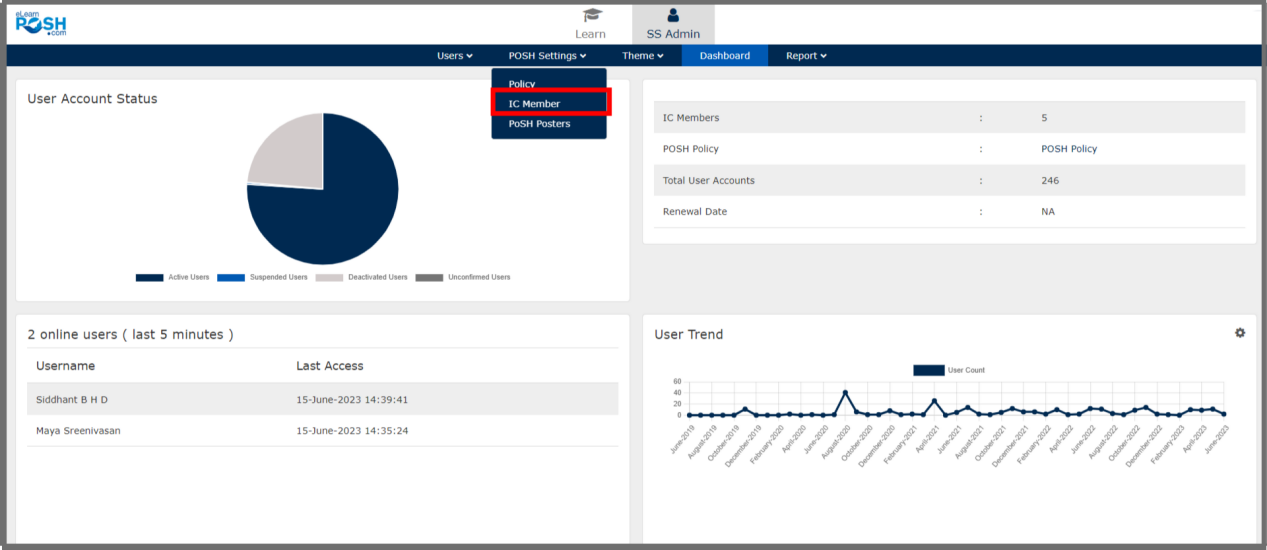Select PoSH Posters menu entry

[539, 124]
